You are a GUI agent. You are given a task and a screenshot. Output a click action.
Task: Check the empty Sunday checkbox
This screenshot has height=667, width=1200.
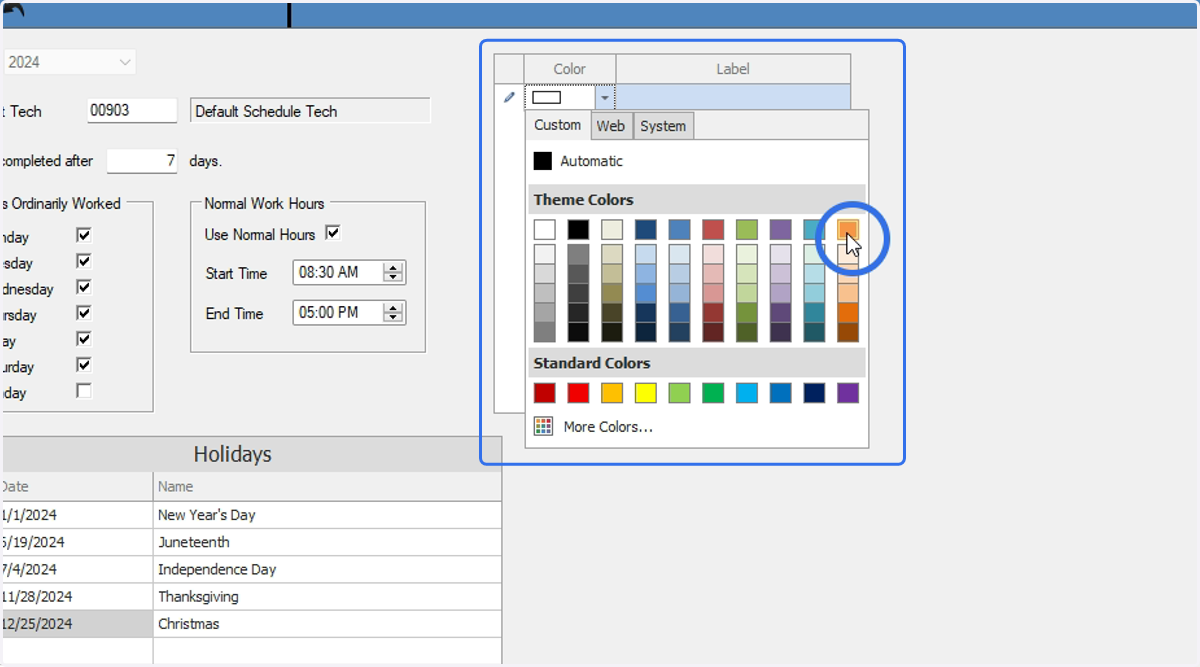(x=84, y=391)
